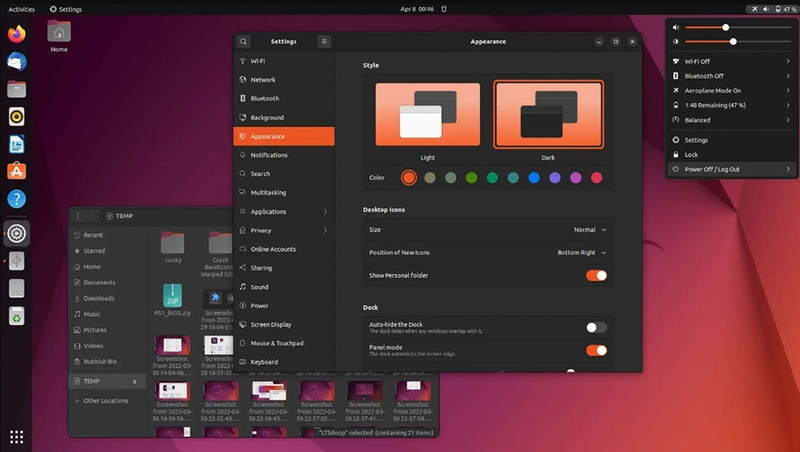The image size is (800, 452).
Task: Click the volume speaker icon in system menu
Action: coord(676,28)
